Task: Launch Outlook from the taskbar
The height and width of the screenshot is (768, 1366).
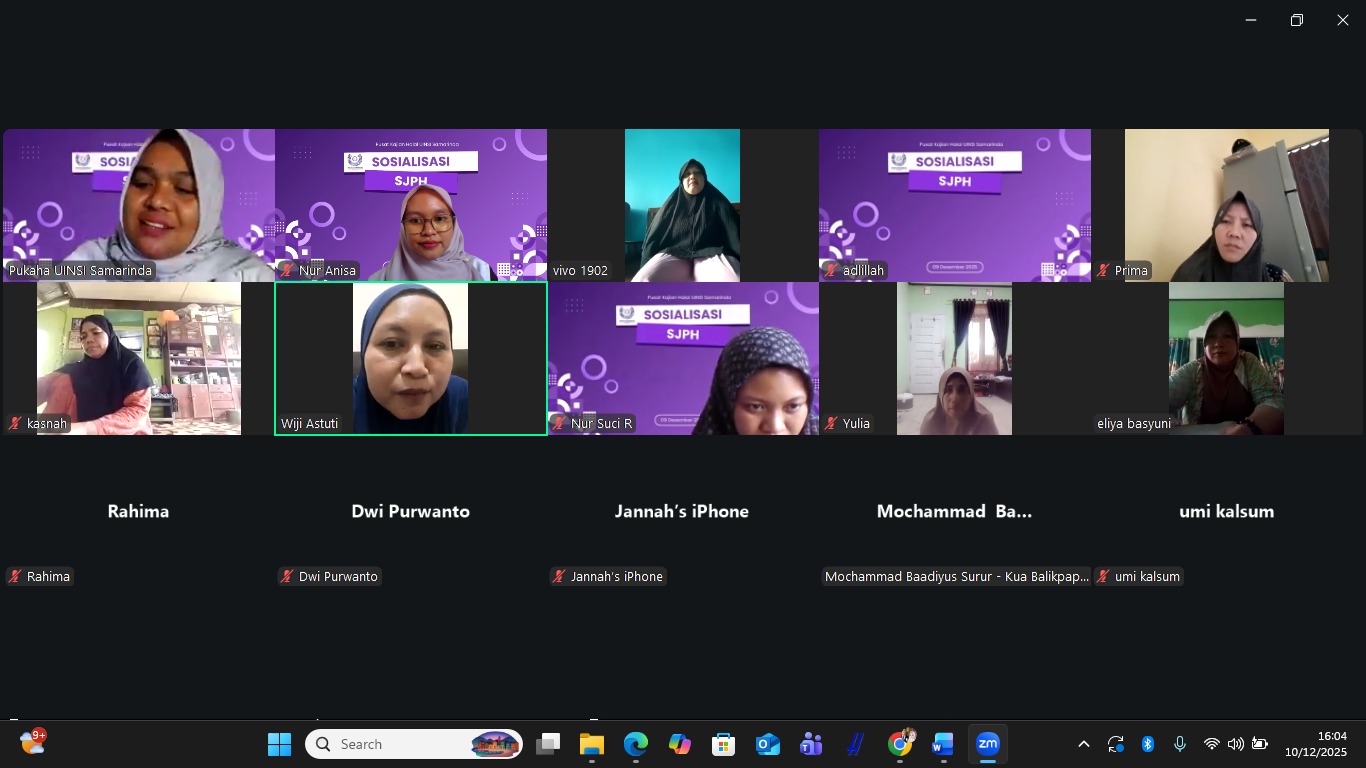Action: pos(767,744)
